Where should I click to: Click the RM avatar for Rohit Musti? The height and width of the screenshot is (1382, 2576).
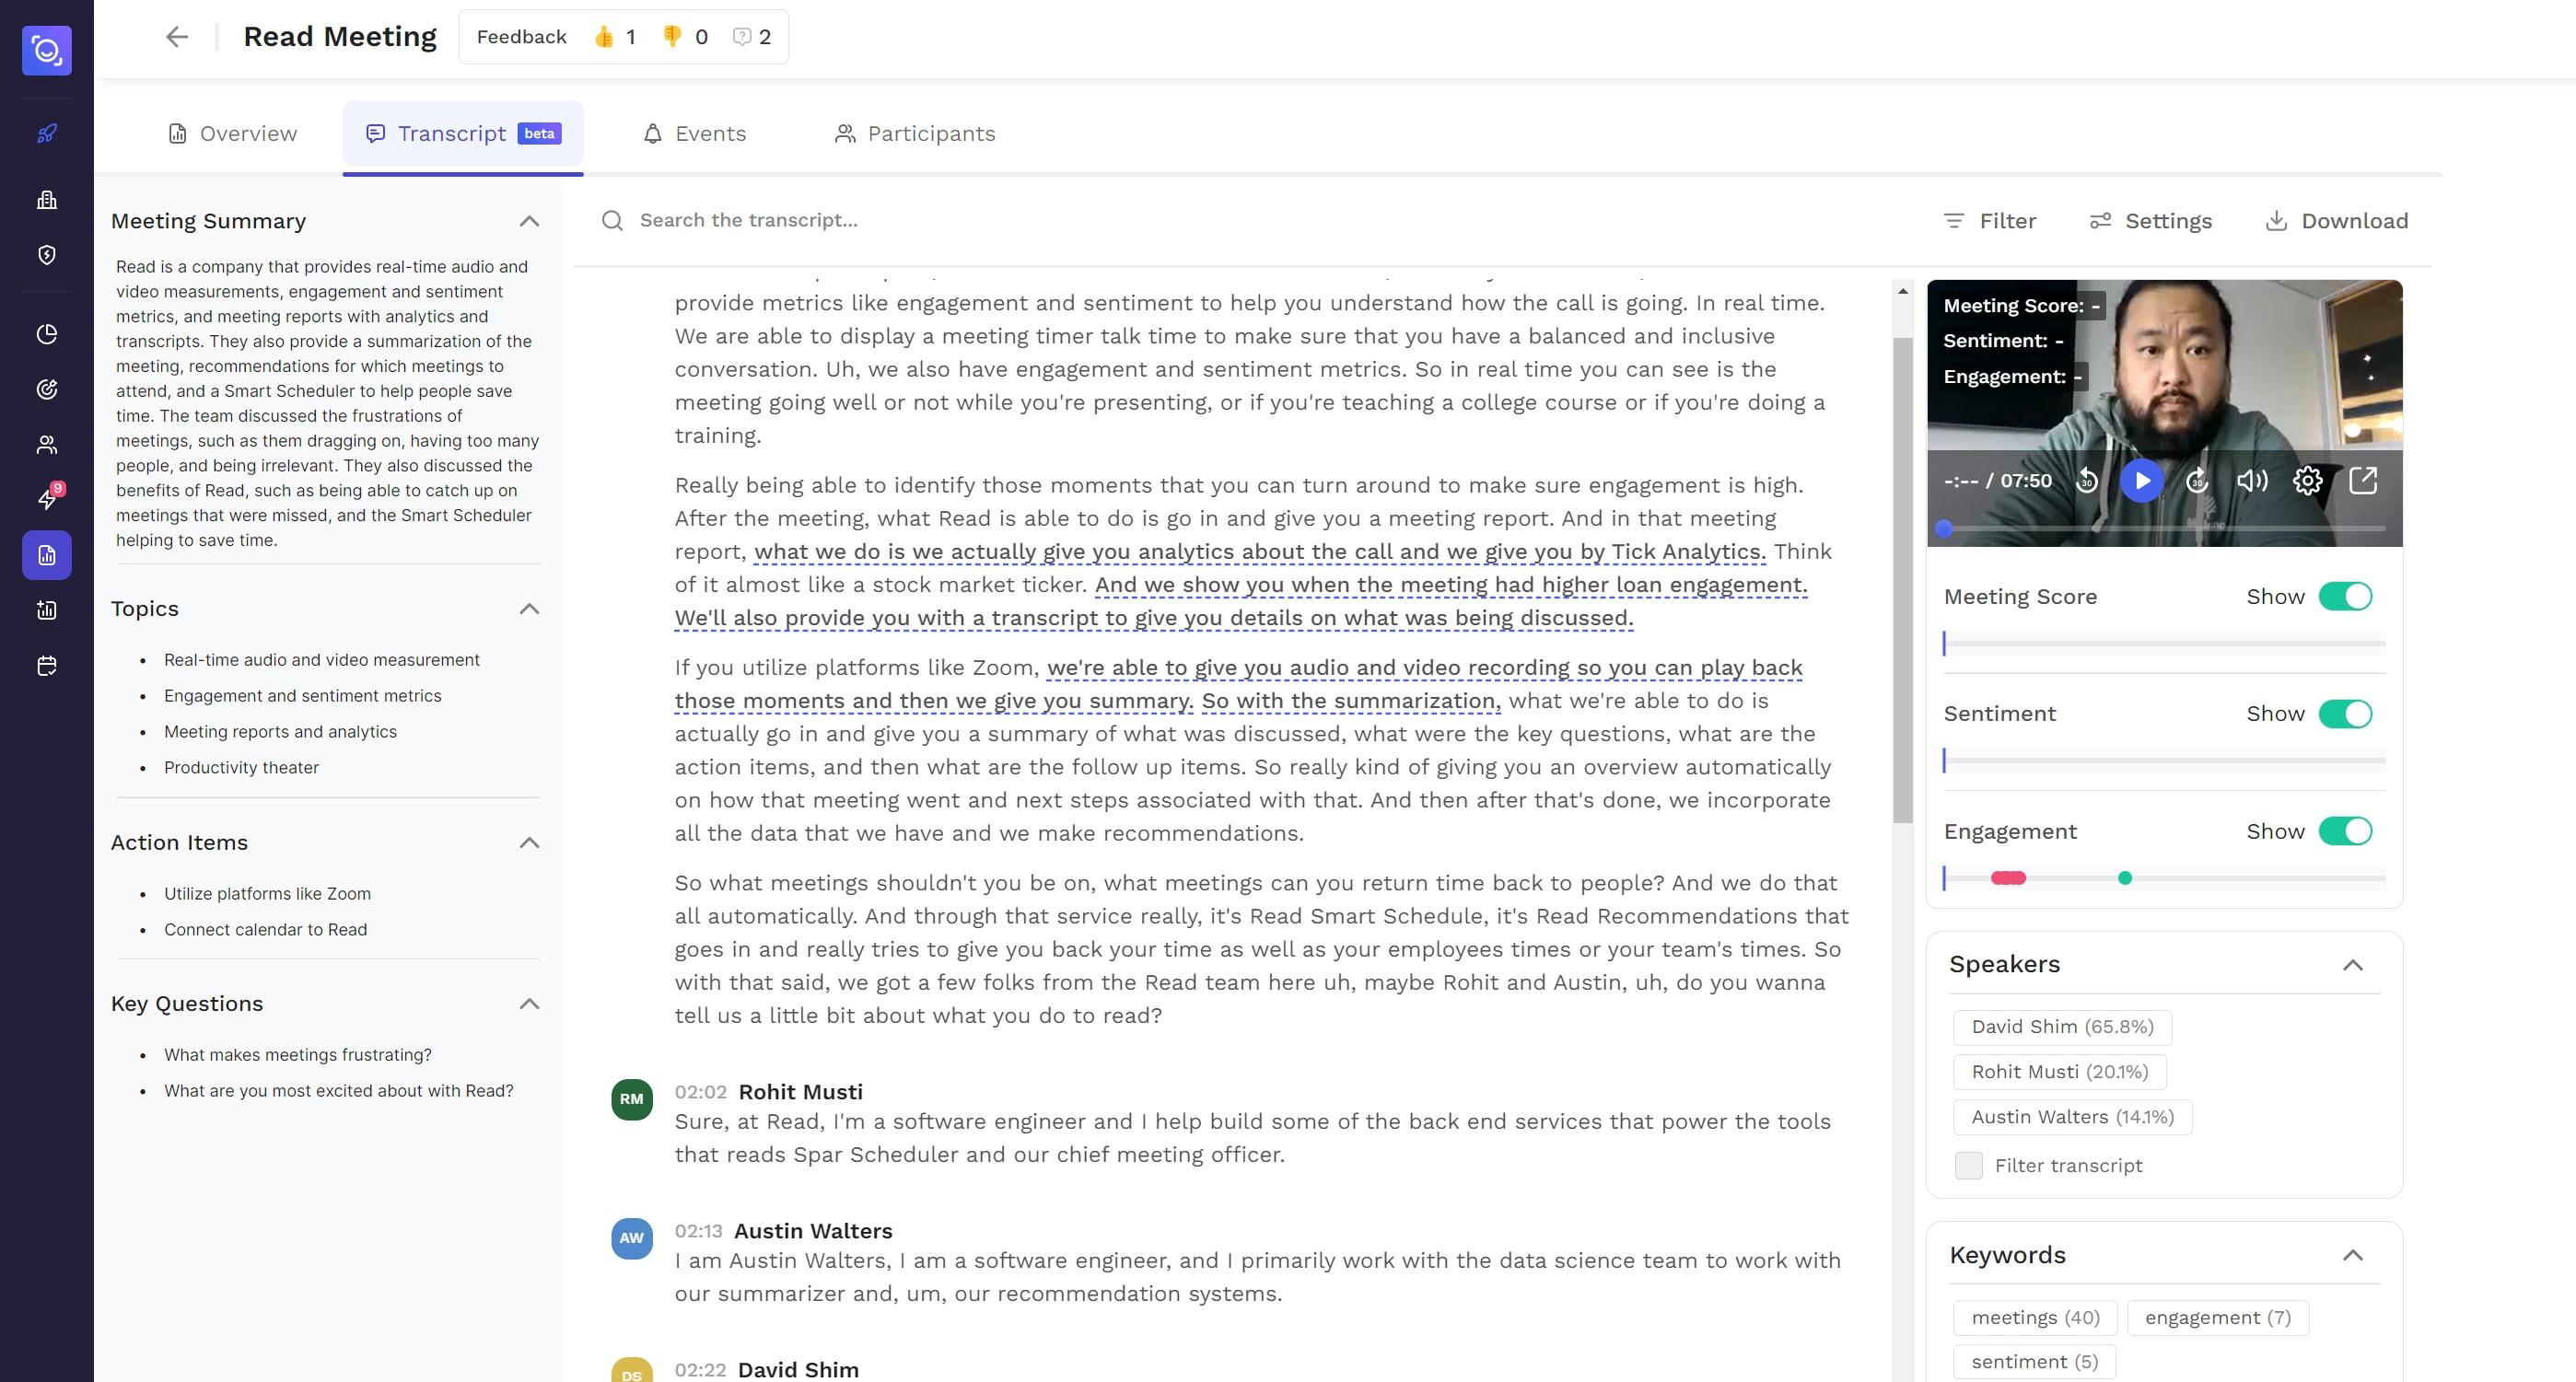tap(632, 1099)
